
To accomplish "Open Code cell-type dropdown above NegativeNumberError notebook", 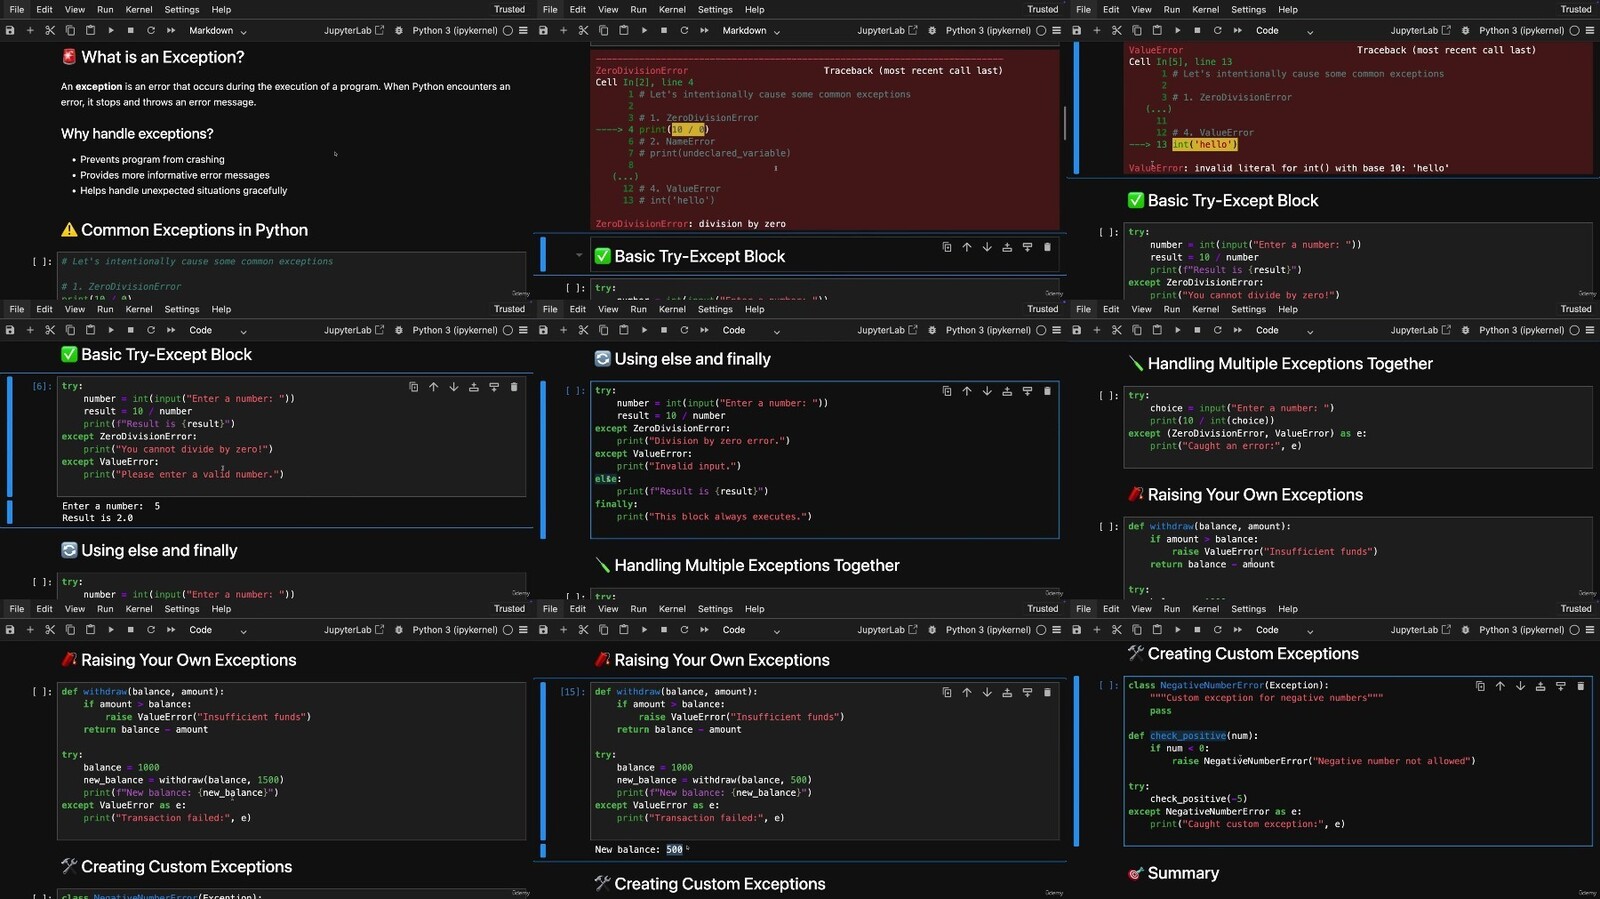I will pyautogui.click(x=1284, y=630).
